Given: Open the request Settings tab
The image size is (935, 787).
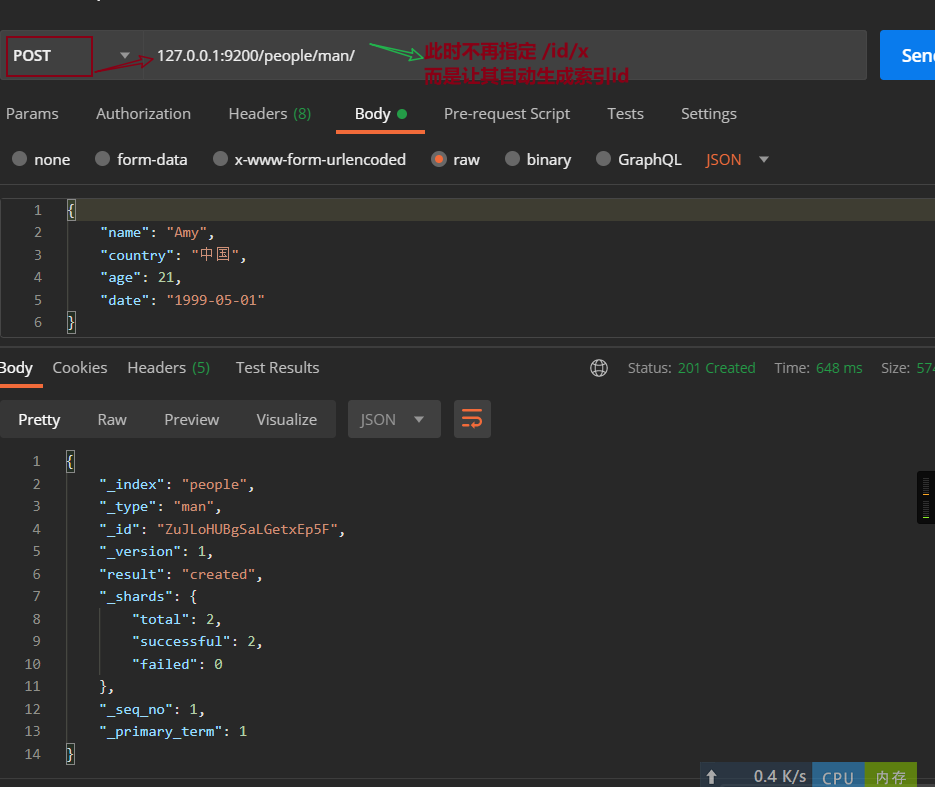Looking at the screenshot, I should pyautogui.click(x=708, y=114).
